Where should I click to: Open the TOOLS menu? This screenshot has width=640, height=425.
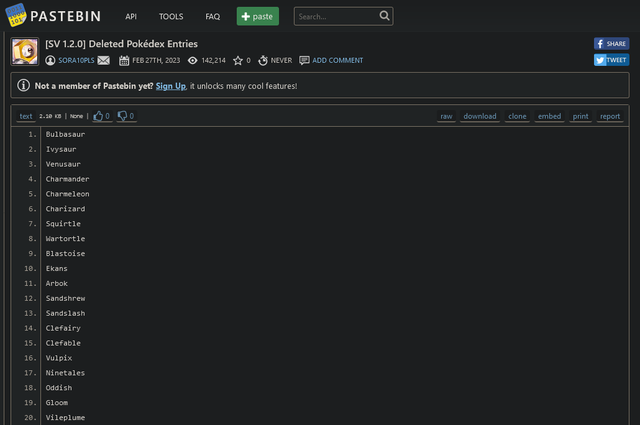click(x=171, y=17)
